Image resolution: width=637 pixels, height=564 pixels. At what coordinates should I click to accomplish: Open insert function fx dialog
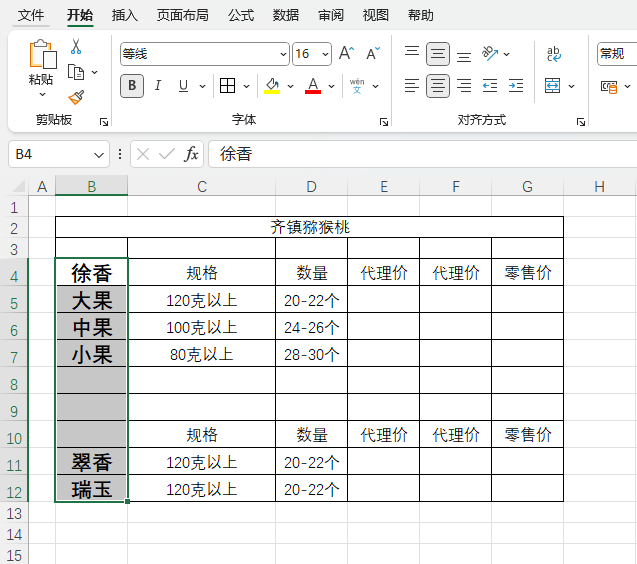[191, 154]
